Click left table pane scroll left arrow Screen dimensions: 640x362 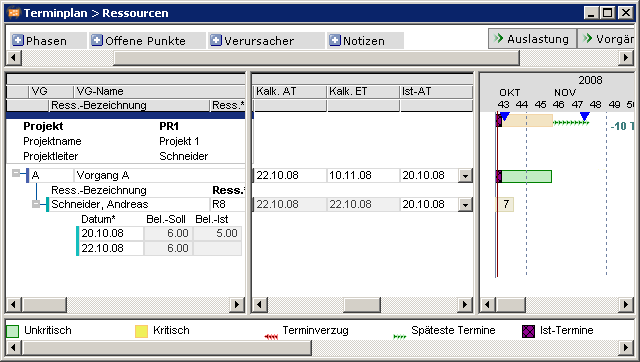tap(14, 304)
